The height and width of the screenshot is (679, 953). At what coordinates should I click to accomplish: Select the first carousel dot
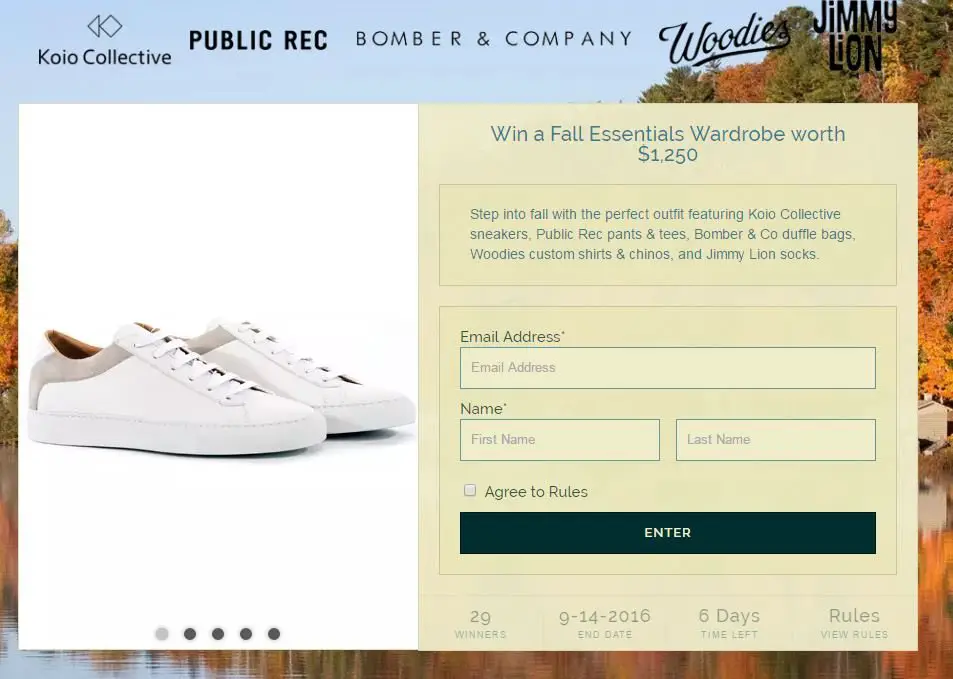tap(162, 633)
